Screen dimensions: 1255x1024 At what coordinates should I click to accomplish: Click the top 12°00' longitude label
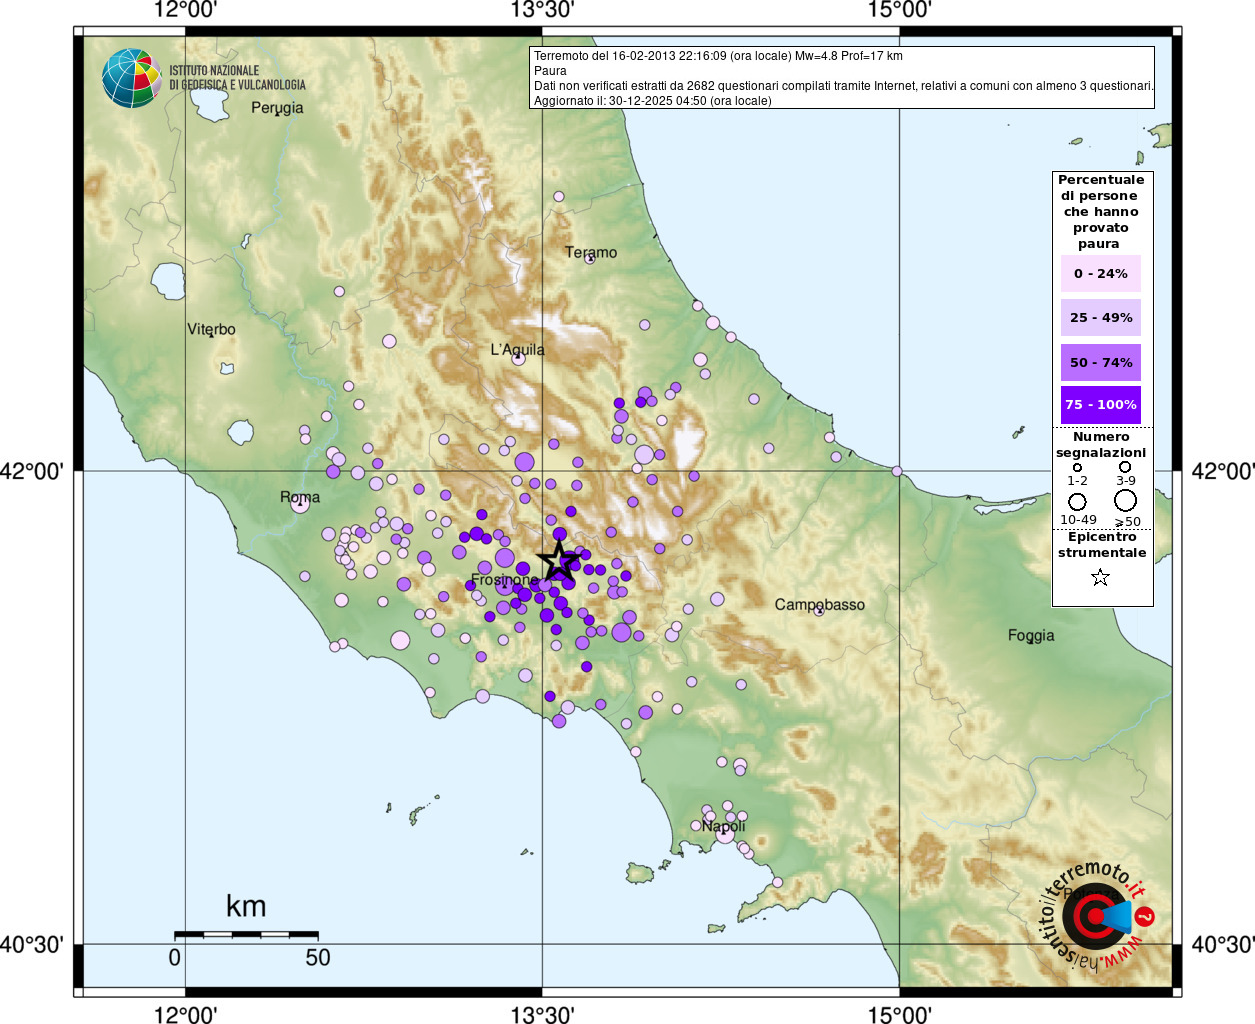(x=185, y=10)
